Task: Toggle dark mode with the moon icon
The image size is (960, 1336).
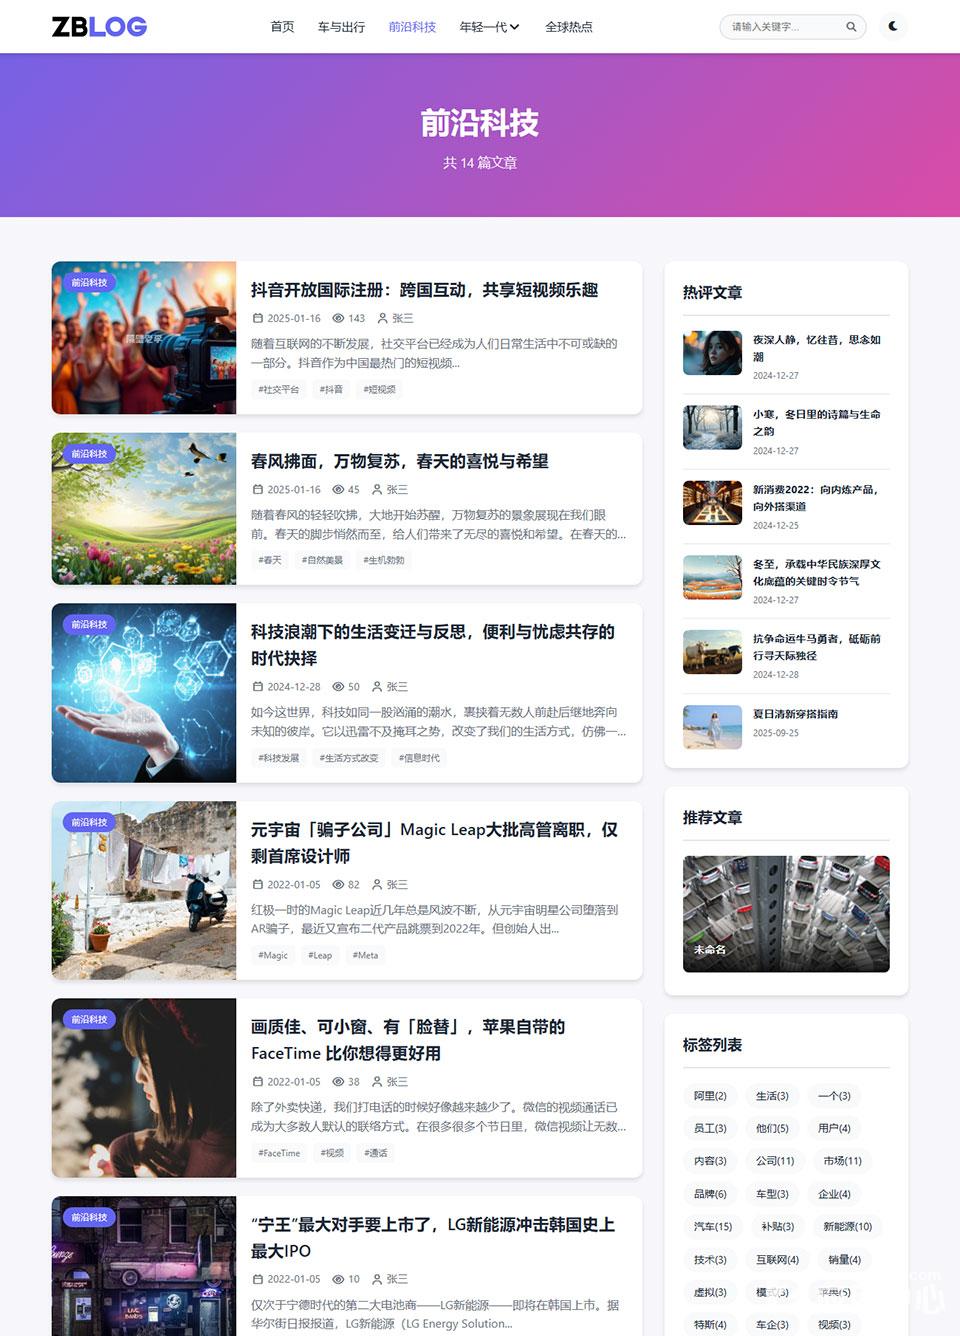Action: [892, 26]
